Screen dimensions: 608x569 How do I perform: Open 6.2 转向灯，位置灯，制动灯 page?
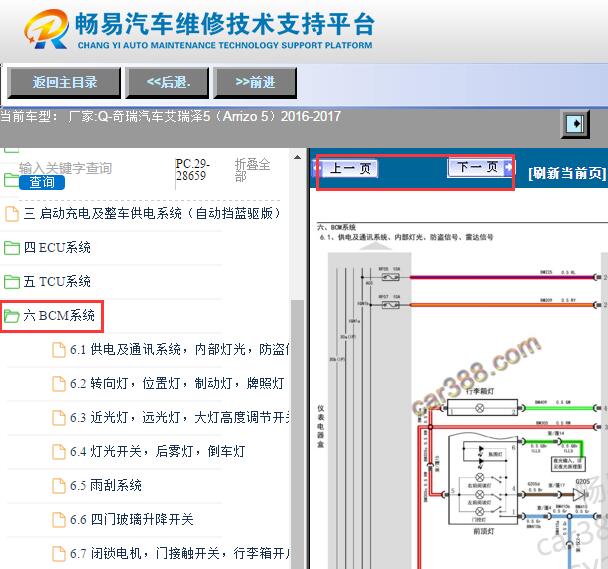pyautogui.click(x=177, y=384)
